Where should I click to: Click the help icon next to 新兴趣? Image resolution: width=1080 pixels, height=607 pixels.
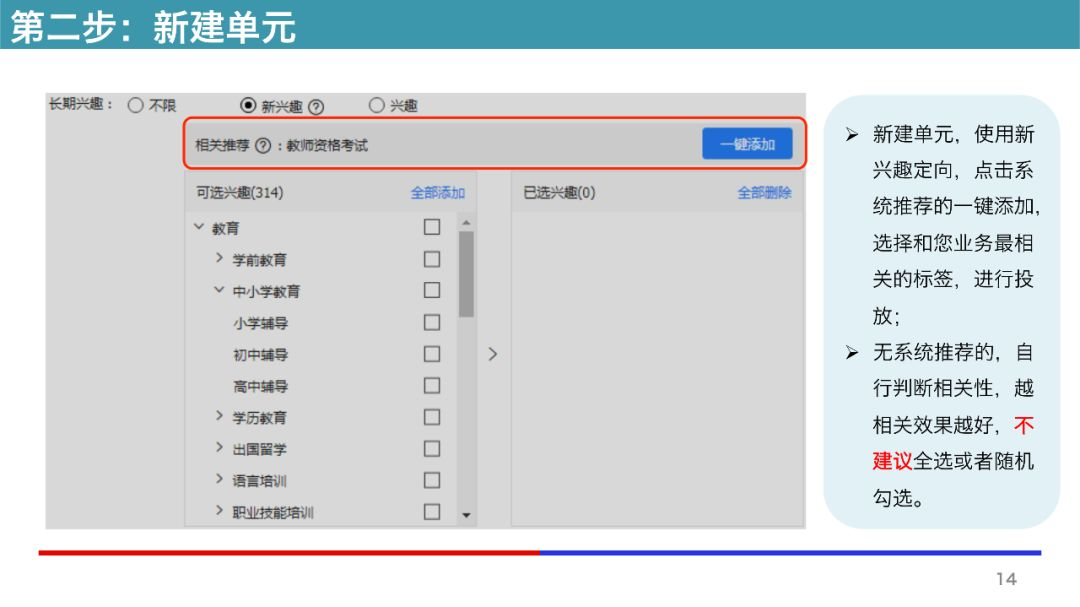[317, 106]
